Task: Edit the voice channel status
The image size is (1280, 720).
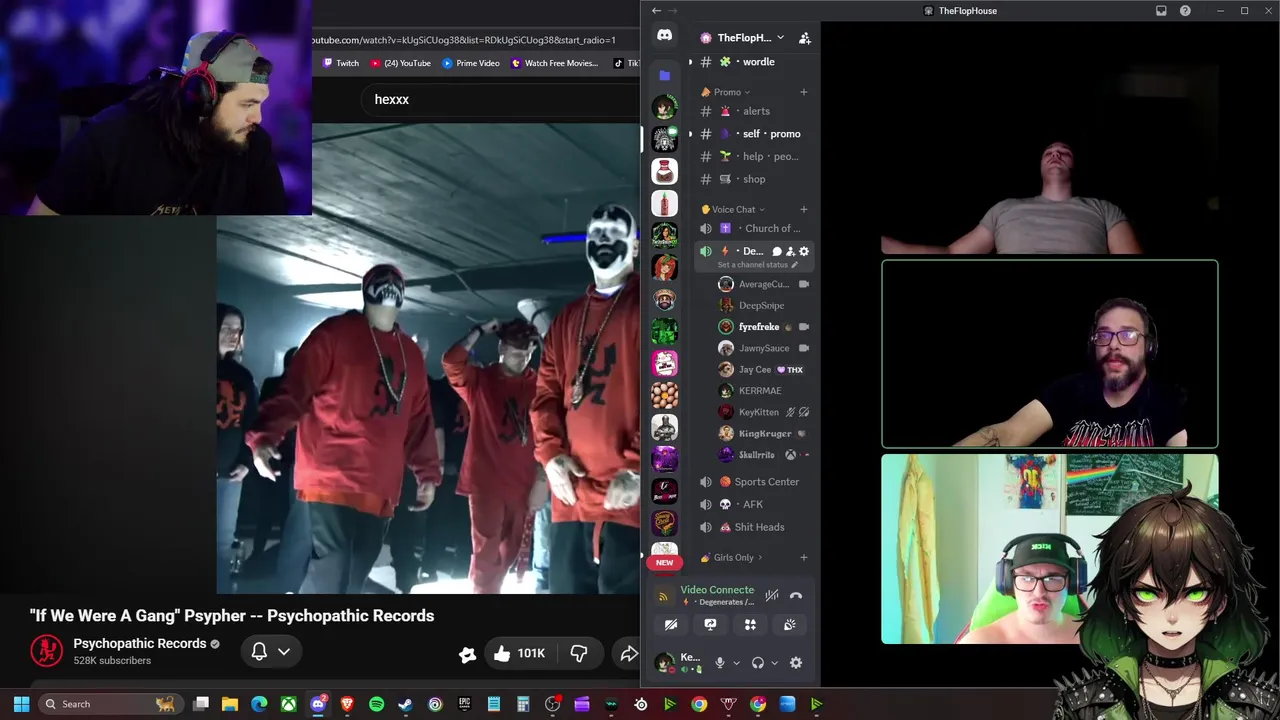Action: pyautogui.click(x=757, y=265)
